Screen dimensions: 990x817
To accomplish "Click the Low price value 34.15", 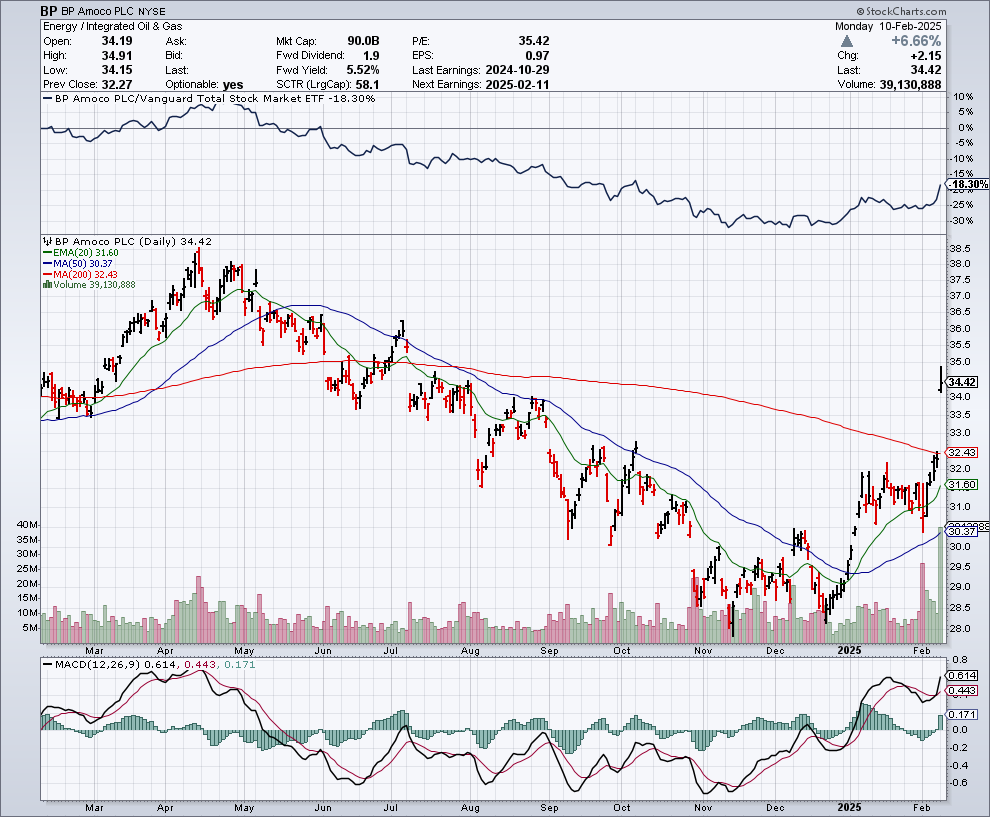I will [x=117, y=70].
